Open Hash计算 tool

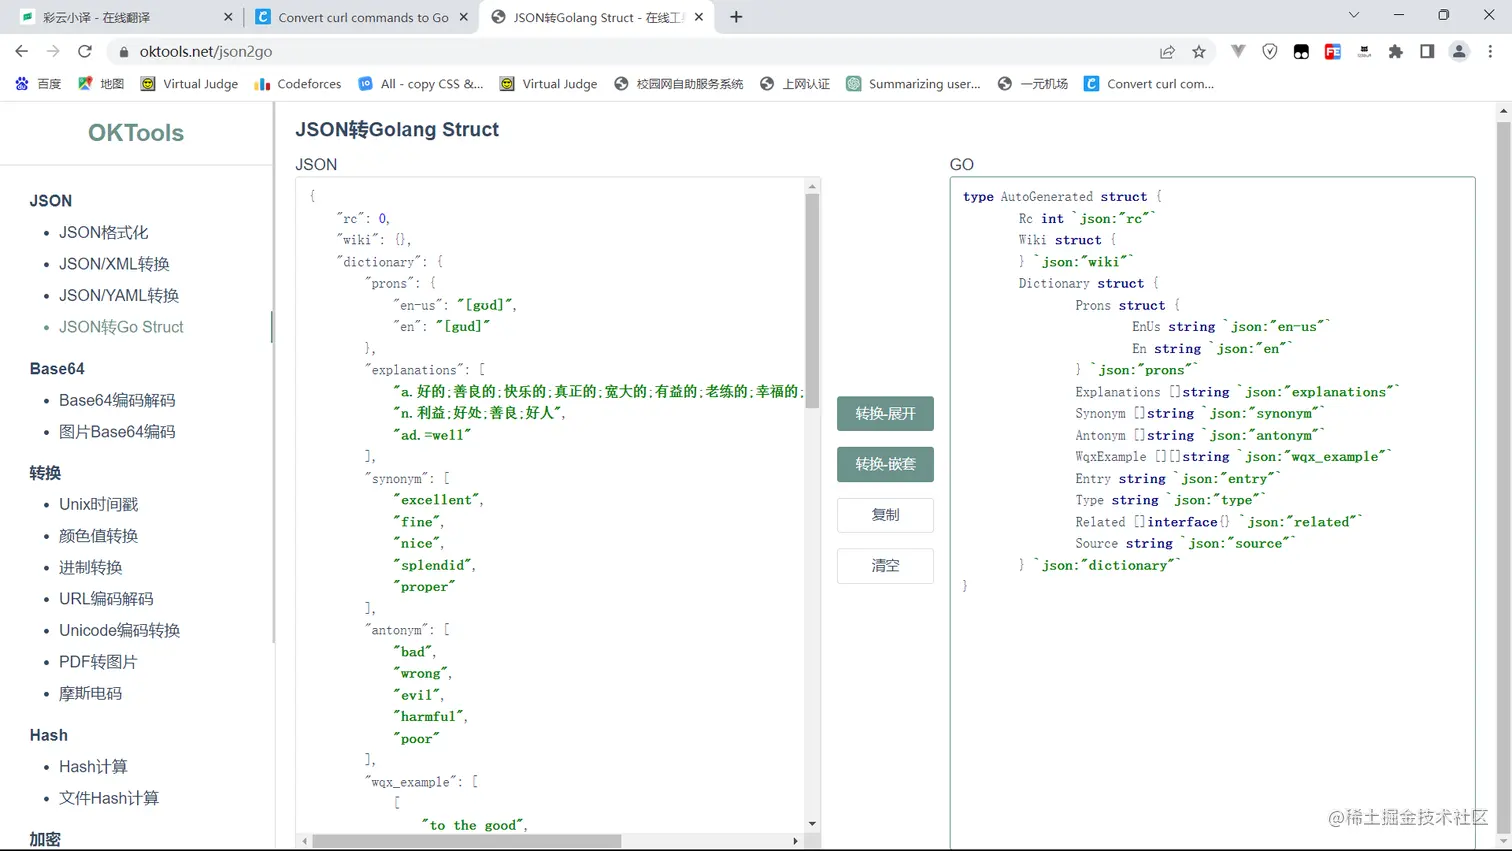[x=93, y=767]
